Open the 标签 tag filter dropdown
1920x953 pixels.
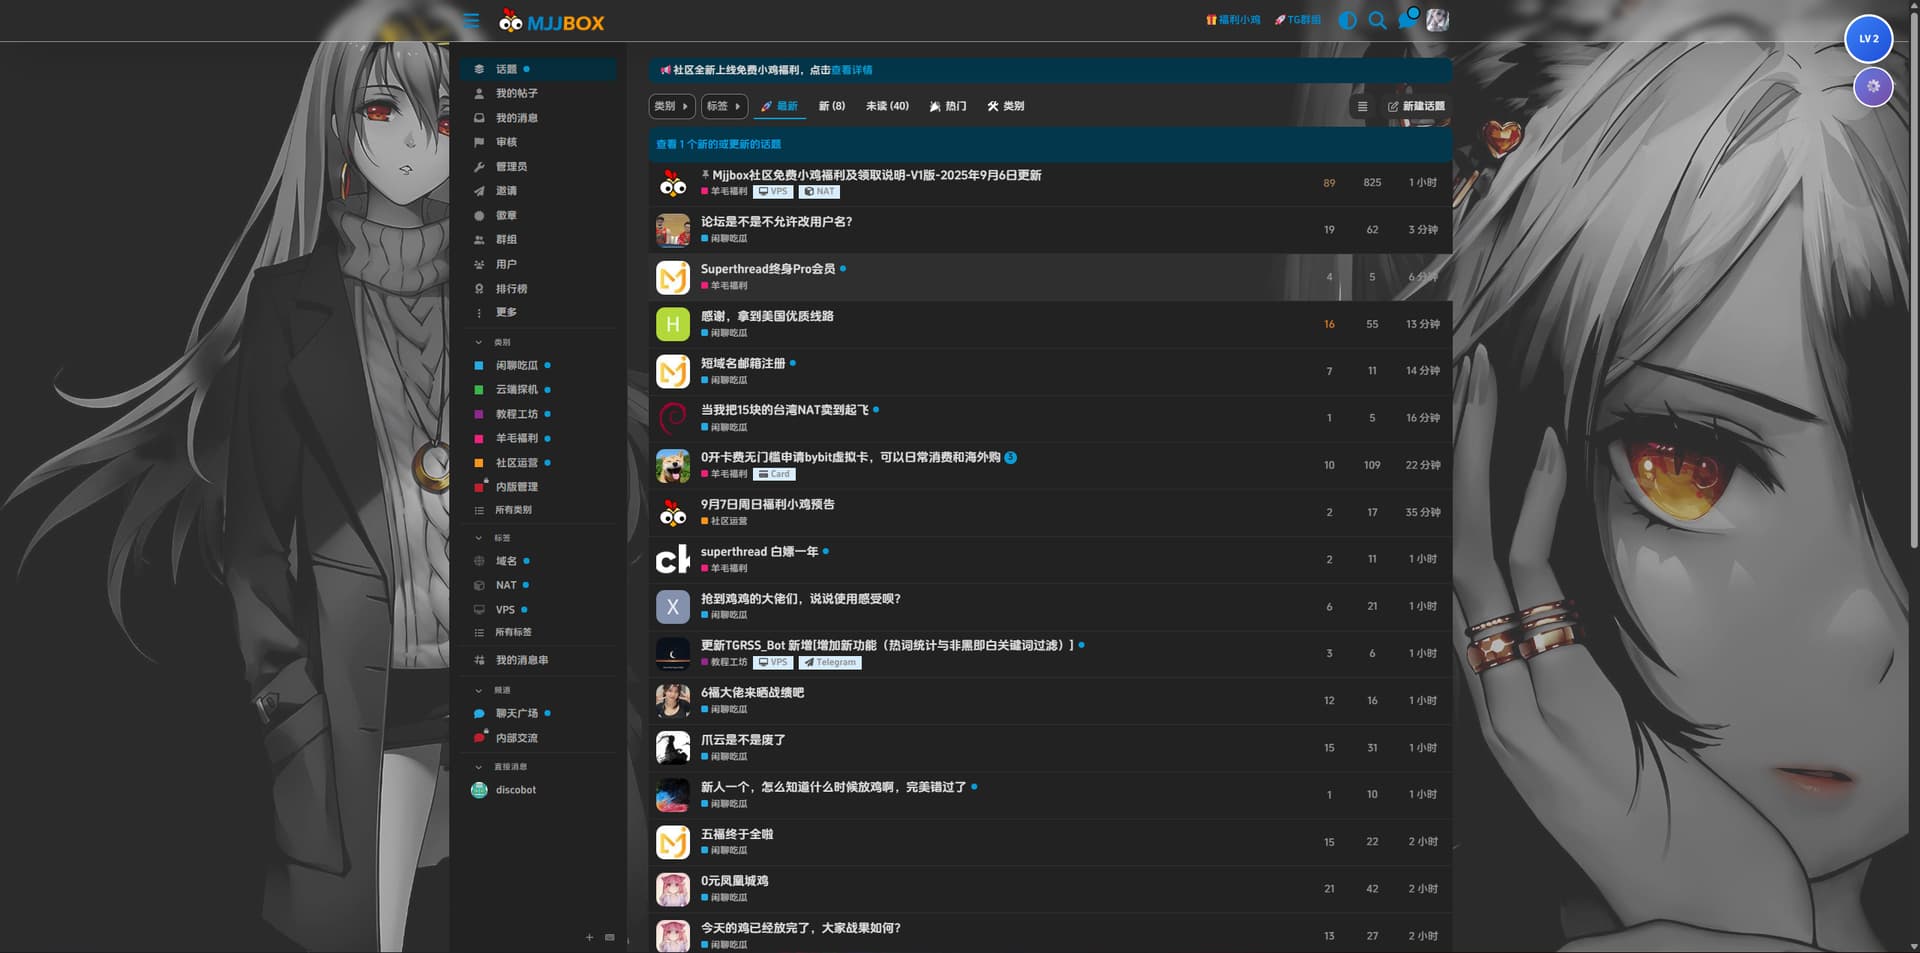(723, 106)
